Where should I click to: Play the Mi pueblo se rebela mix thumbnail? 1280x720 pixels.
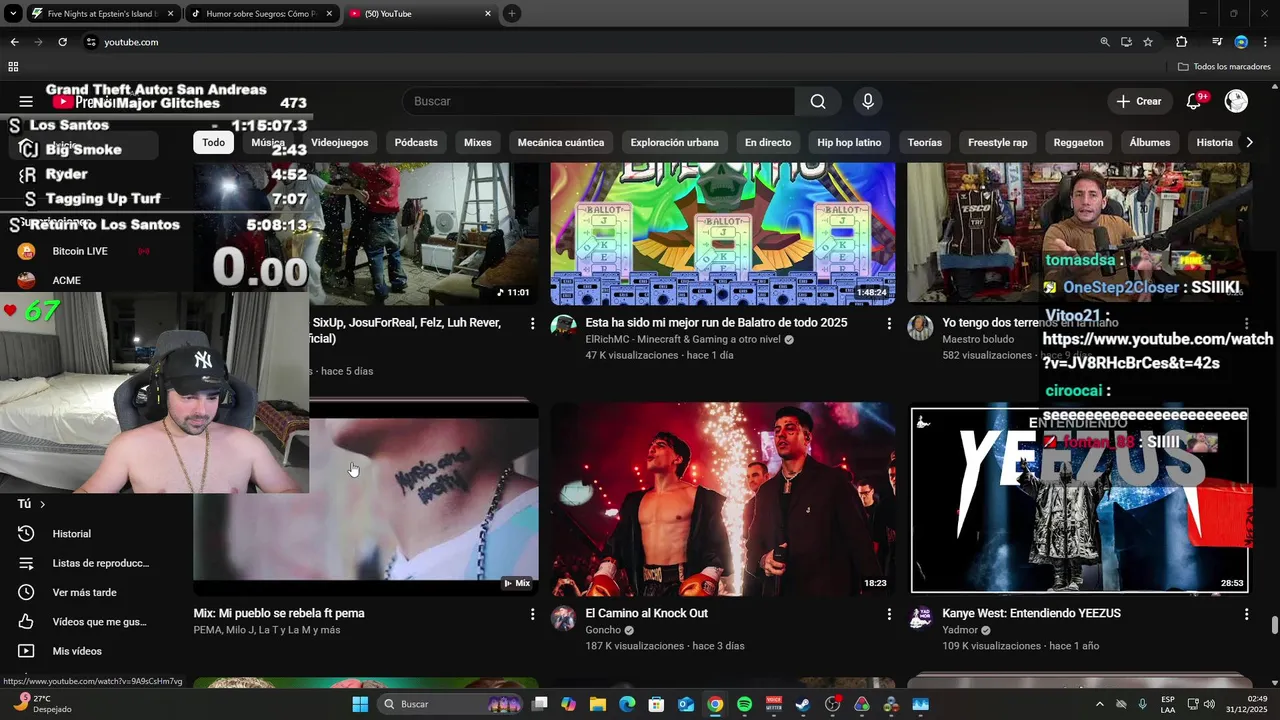click(366, 499)
